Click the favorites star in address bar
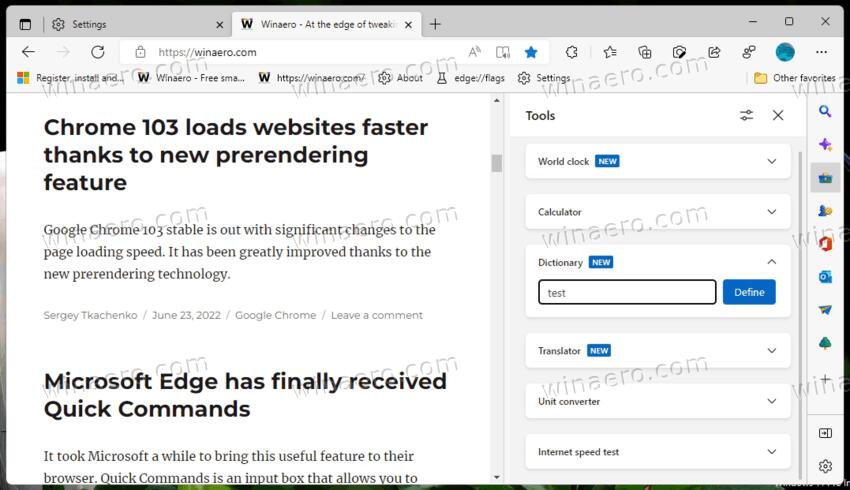 [x=531, y=52]
